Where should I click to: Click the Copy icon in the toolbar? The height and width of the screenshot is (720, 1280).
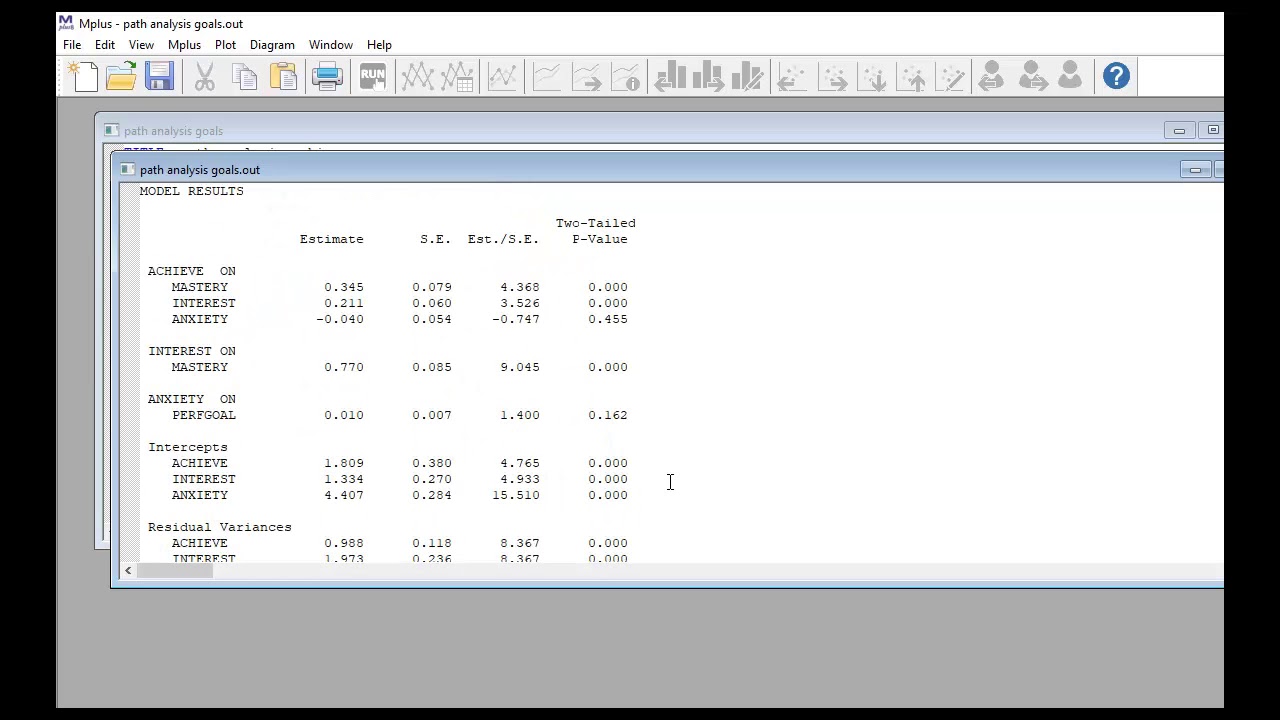244,76
